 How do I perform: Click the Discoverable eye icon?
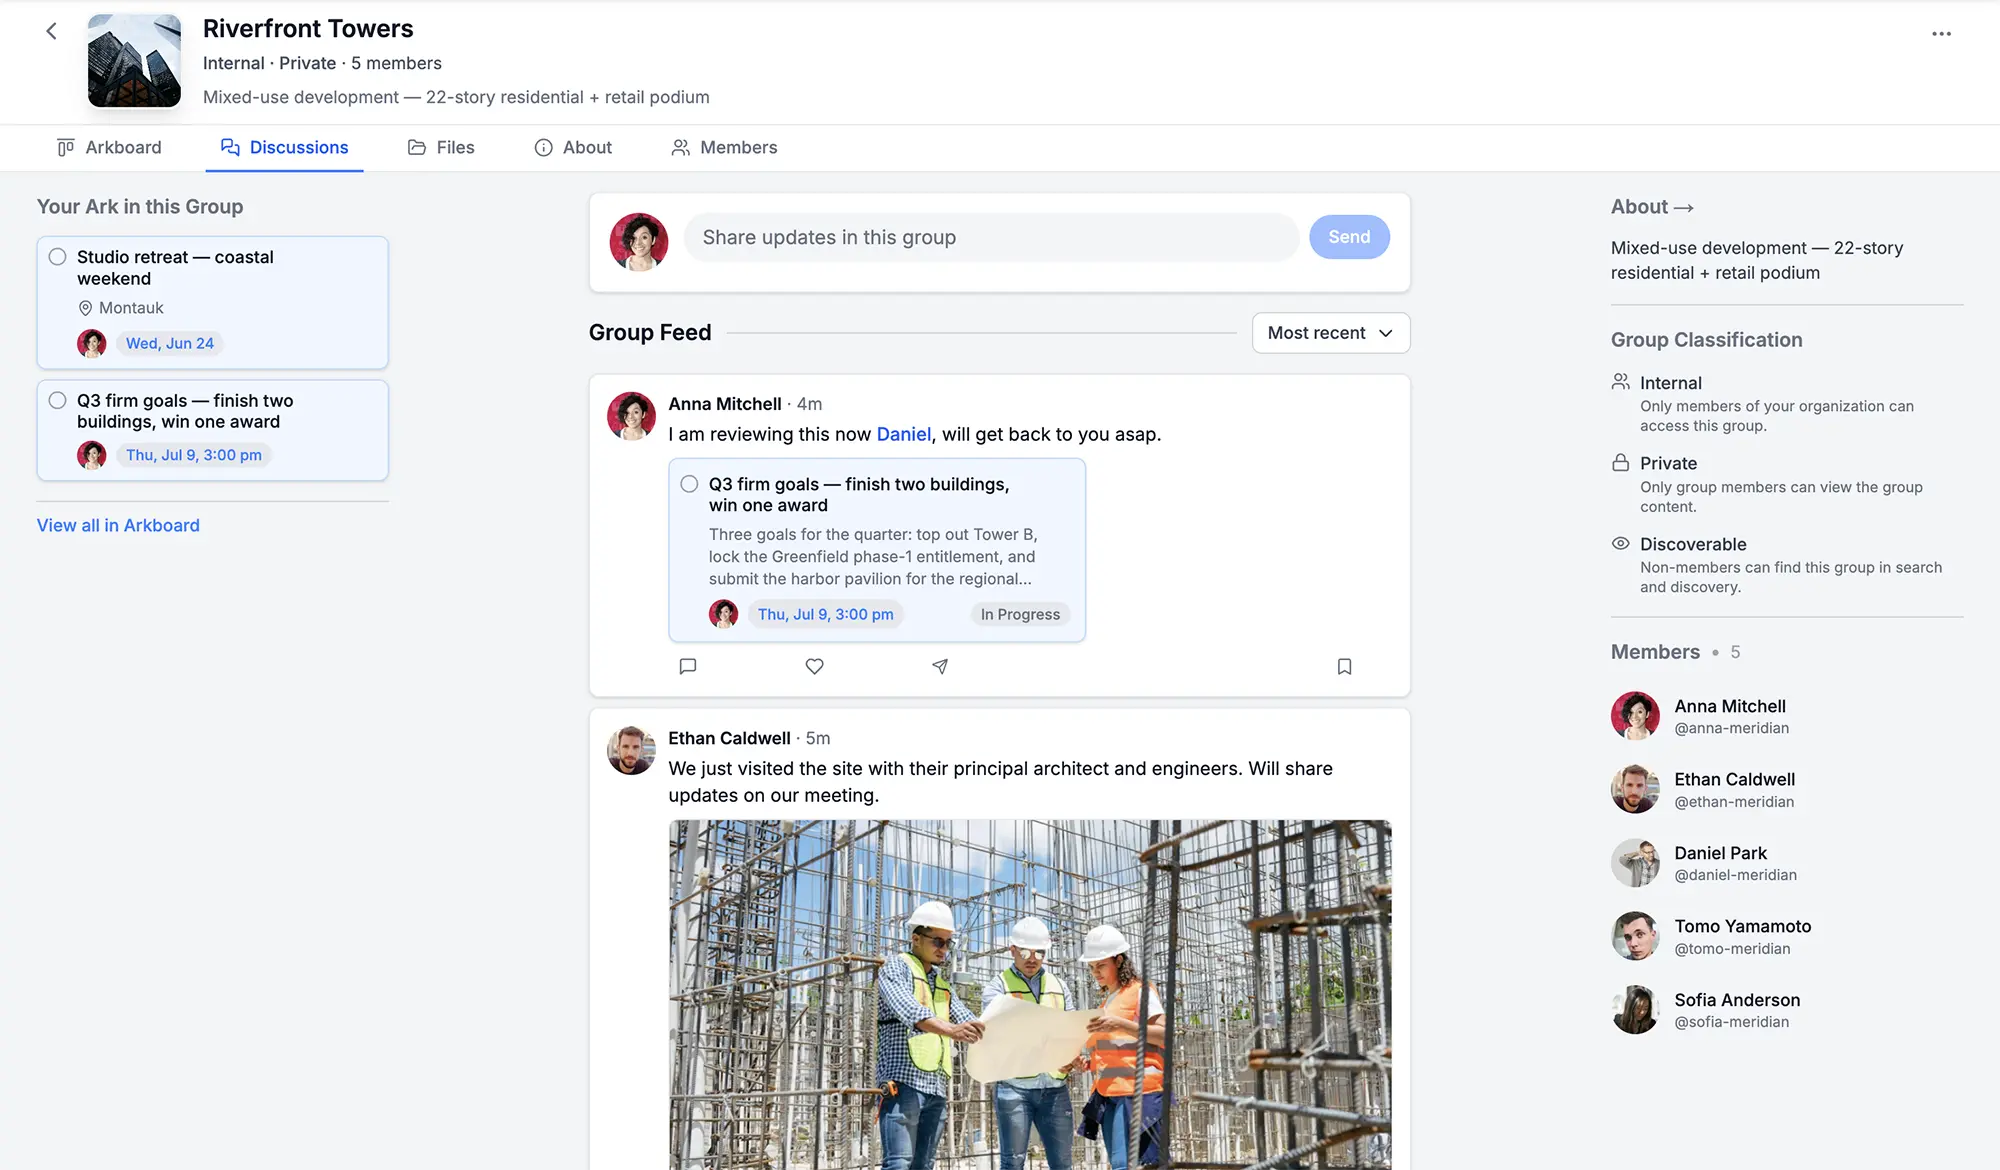click(x=1621, y=544)
